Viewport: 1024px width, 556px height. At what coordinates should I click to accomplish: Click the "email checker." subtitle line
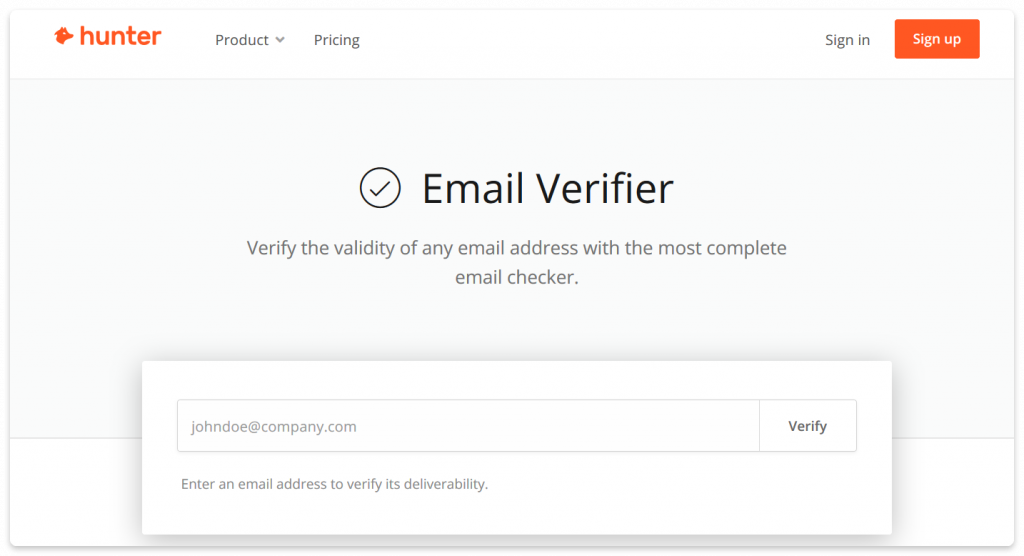point(516,278)
